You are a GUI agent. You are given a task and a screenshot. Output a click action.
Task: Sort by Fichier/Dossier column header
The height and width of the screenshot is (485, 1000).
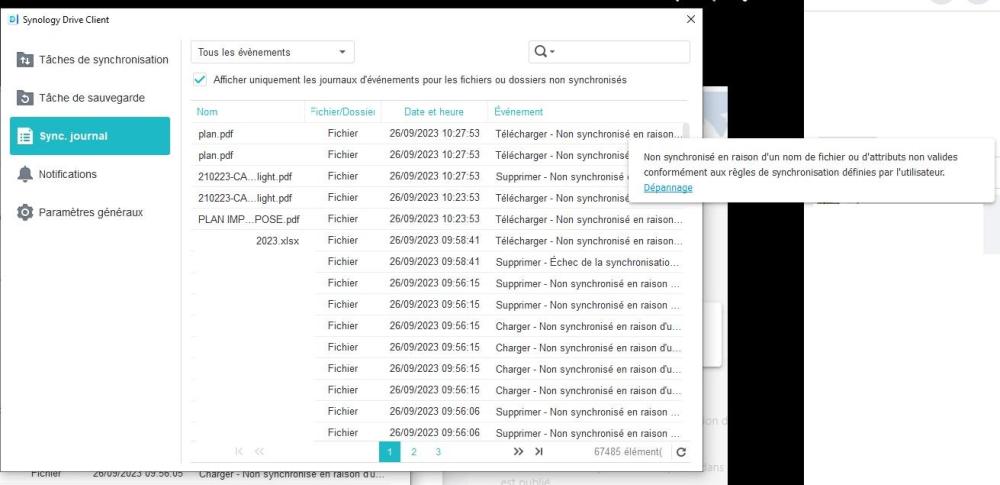343,112
